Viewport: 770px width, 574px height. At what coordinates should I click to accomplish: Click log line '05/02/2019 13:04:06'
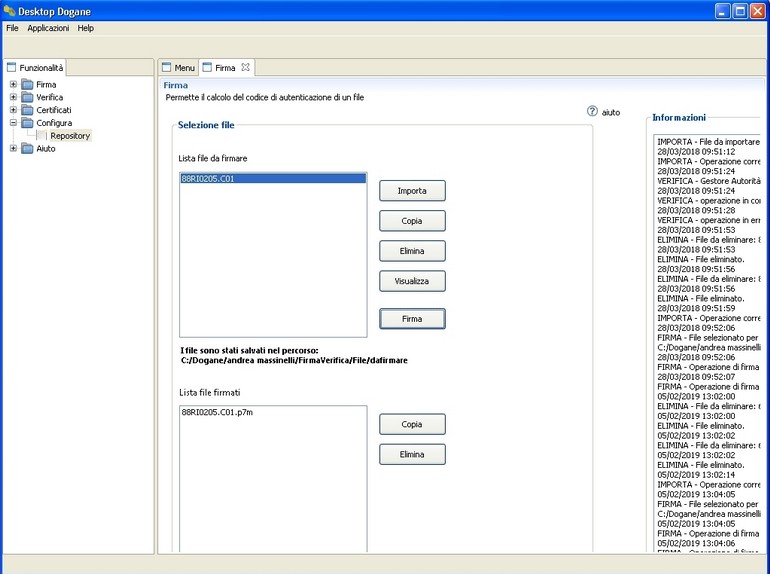(x=696, y=543)
